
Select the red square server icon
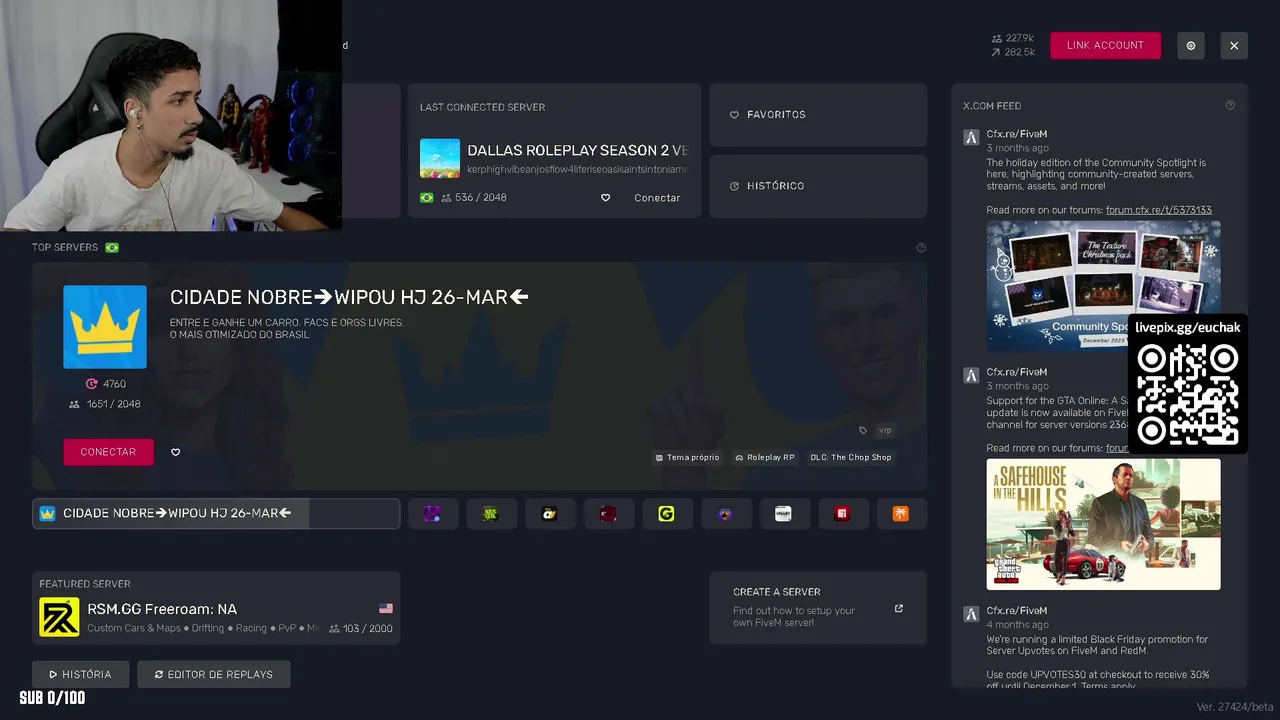[843, 513]
